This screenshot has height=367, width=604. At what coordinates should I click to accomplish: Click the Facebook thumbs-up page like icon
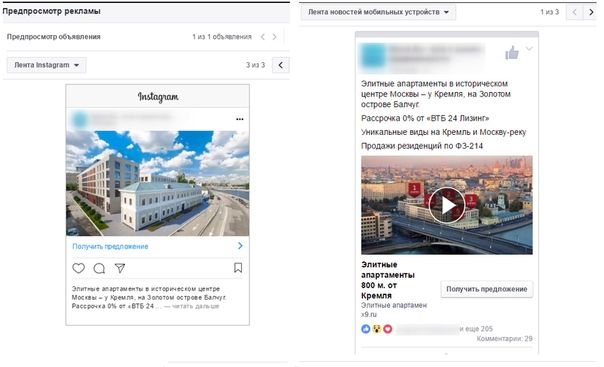512,53
